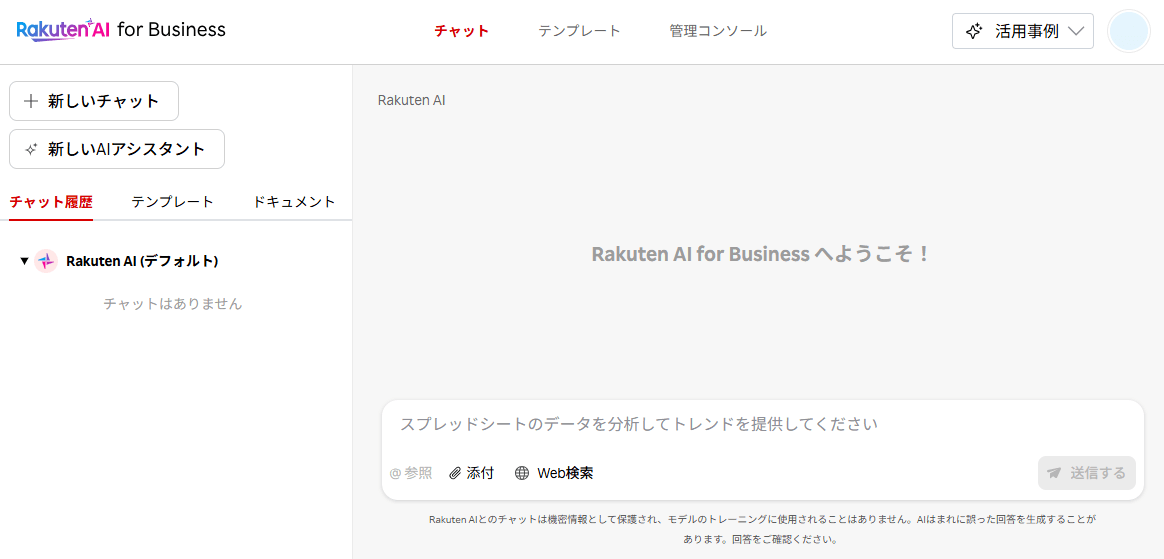Click the sparkle icon in 活用事例 button
Screen dimensions: 1164x559
coord(973,32)
